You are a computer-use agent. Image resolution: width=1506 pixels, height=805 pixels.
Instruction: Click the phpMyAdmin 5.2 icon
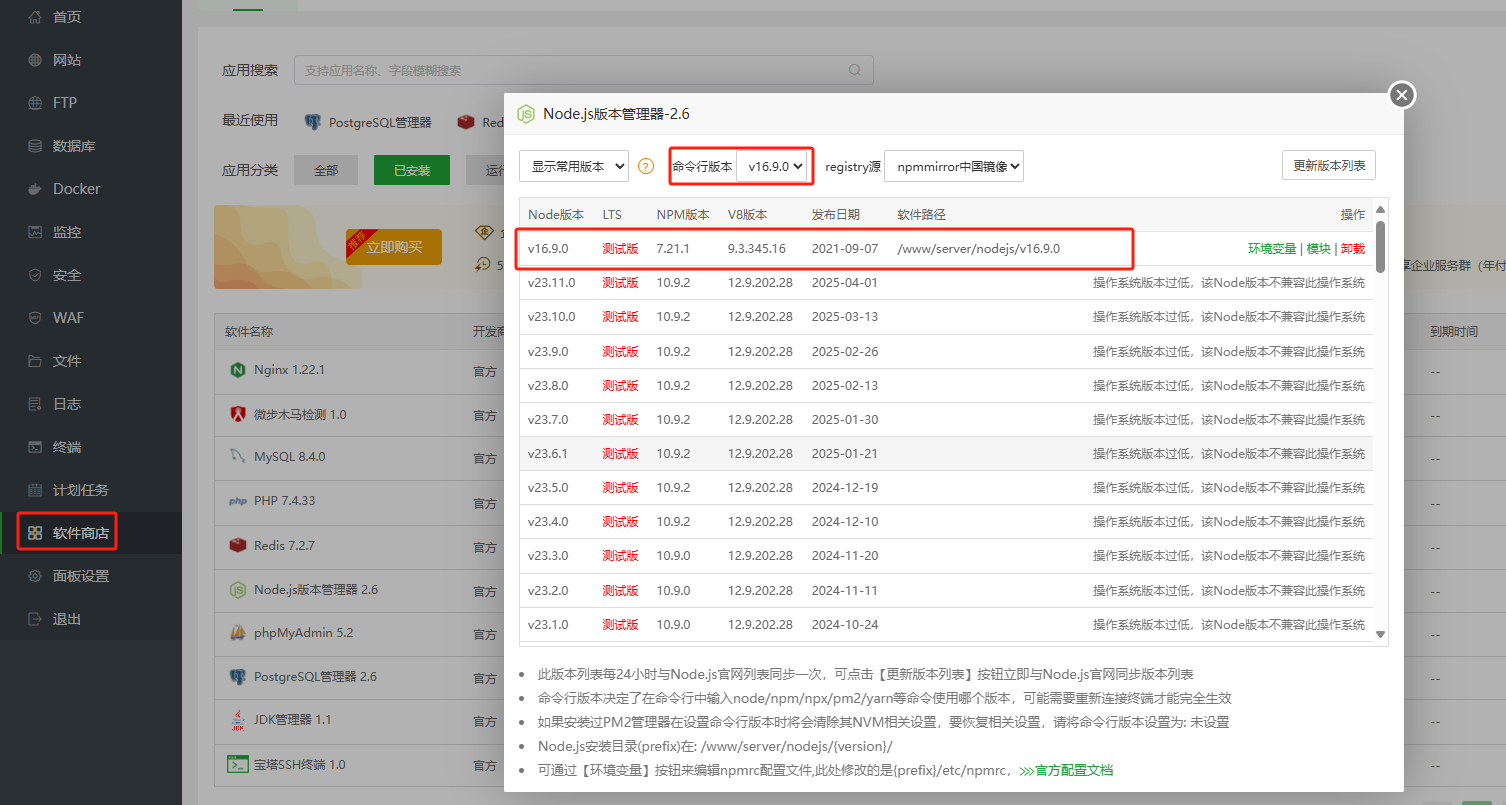click(x=238, y=633)
